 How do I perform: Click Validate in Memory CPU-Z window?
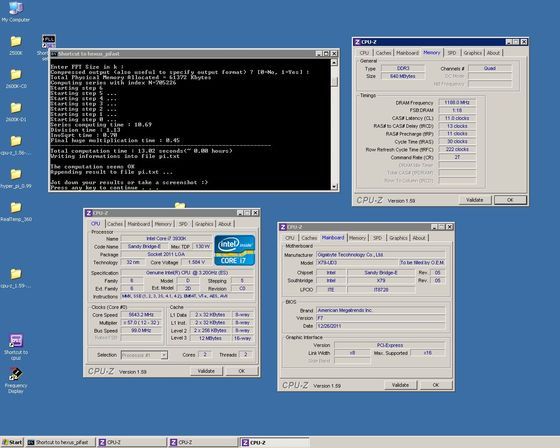475,200
